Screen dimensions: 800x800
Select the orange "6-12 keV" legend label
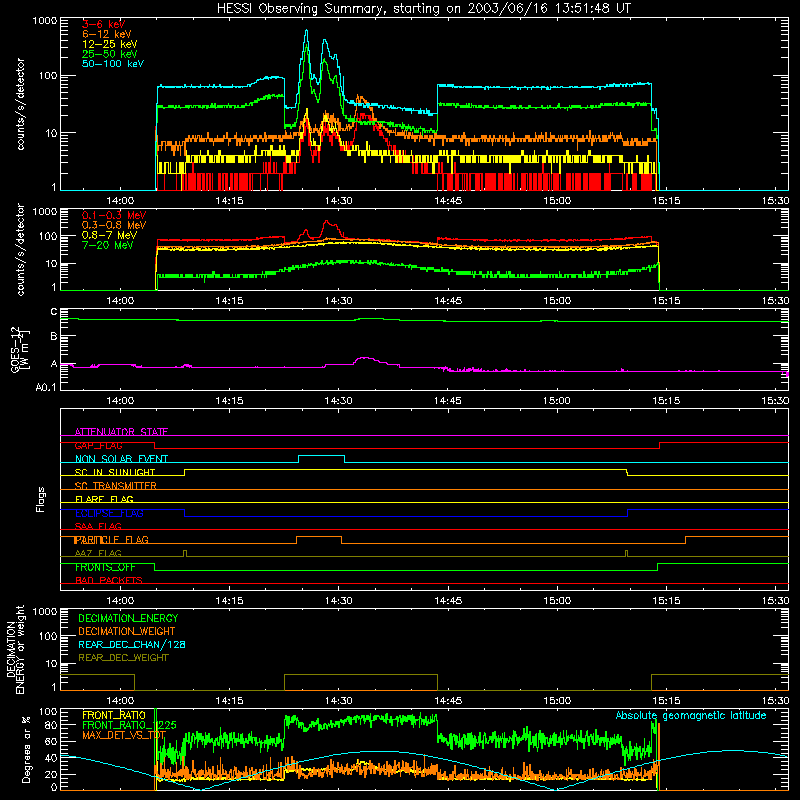pyautogui.click(x=107, y=34)
